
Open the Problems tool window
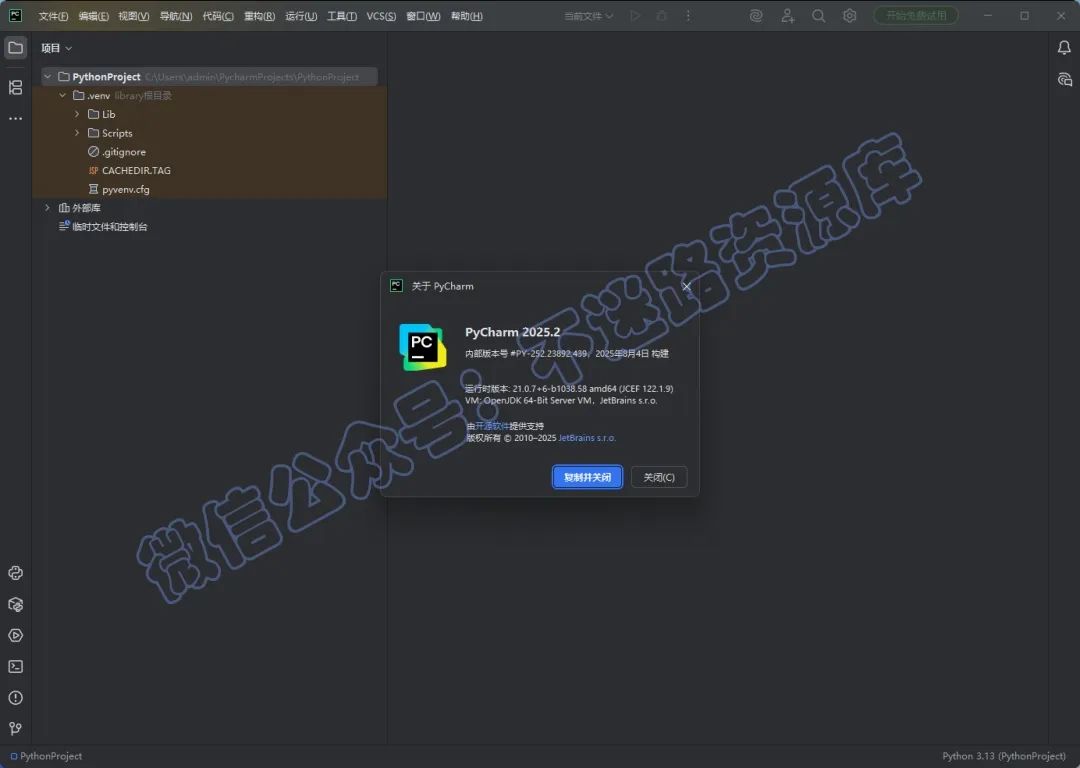point(15,698)
